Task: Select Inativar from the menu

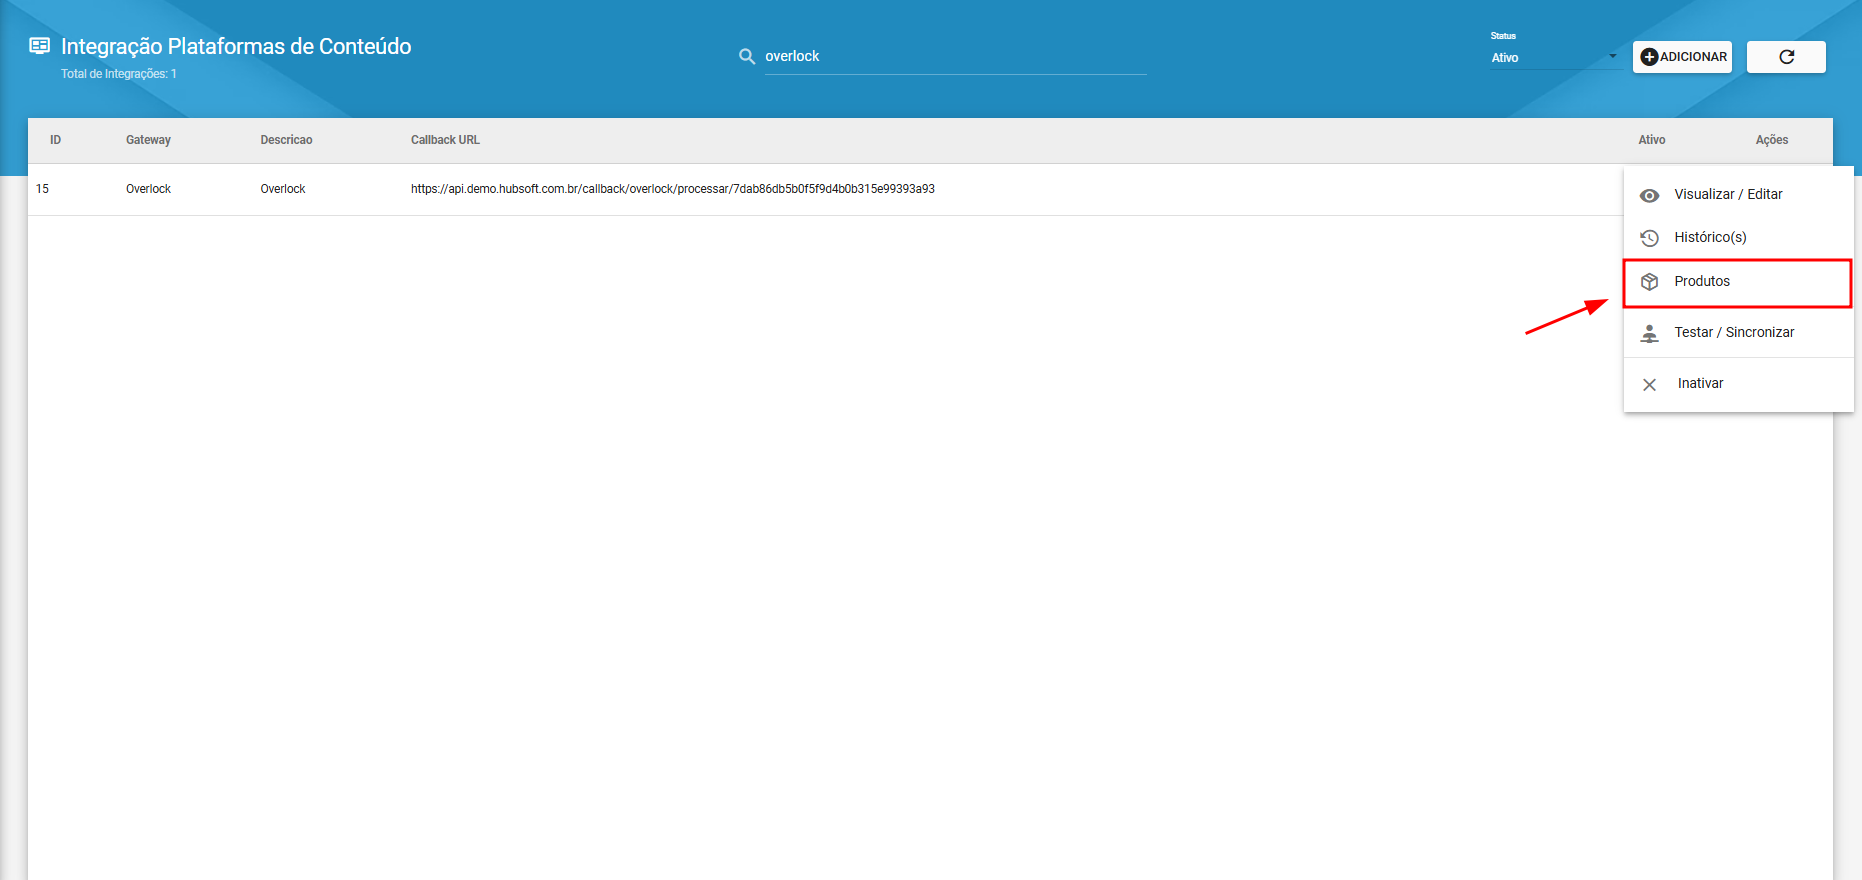Action: 1738,383
